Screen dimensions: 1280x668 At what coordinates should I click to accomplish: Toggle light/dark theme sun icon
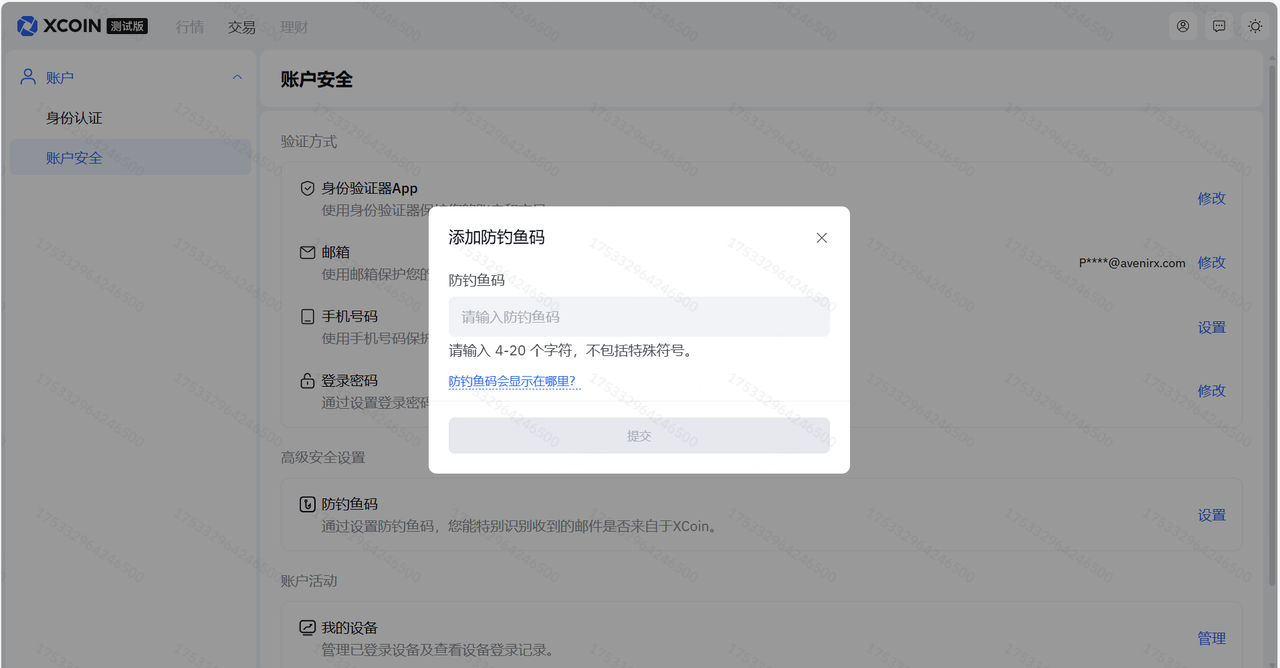[1255, 27]
